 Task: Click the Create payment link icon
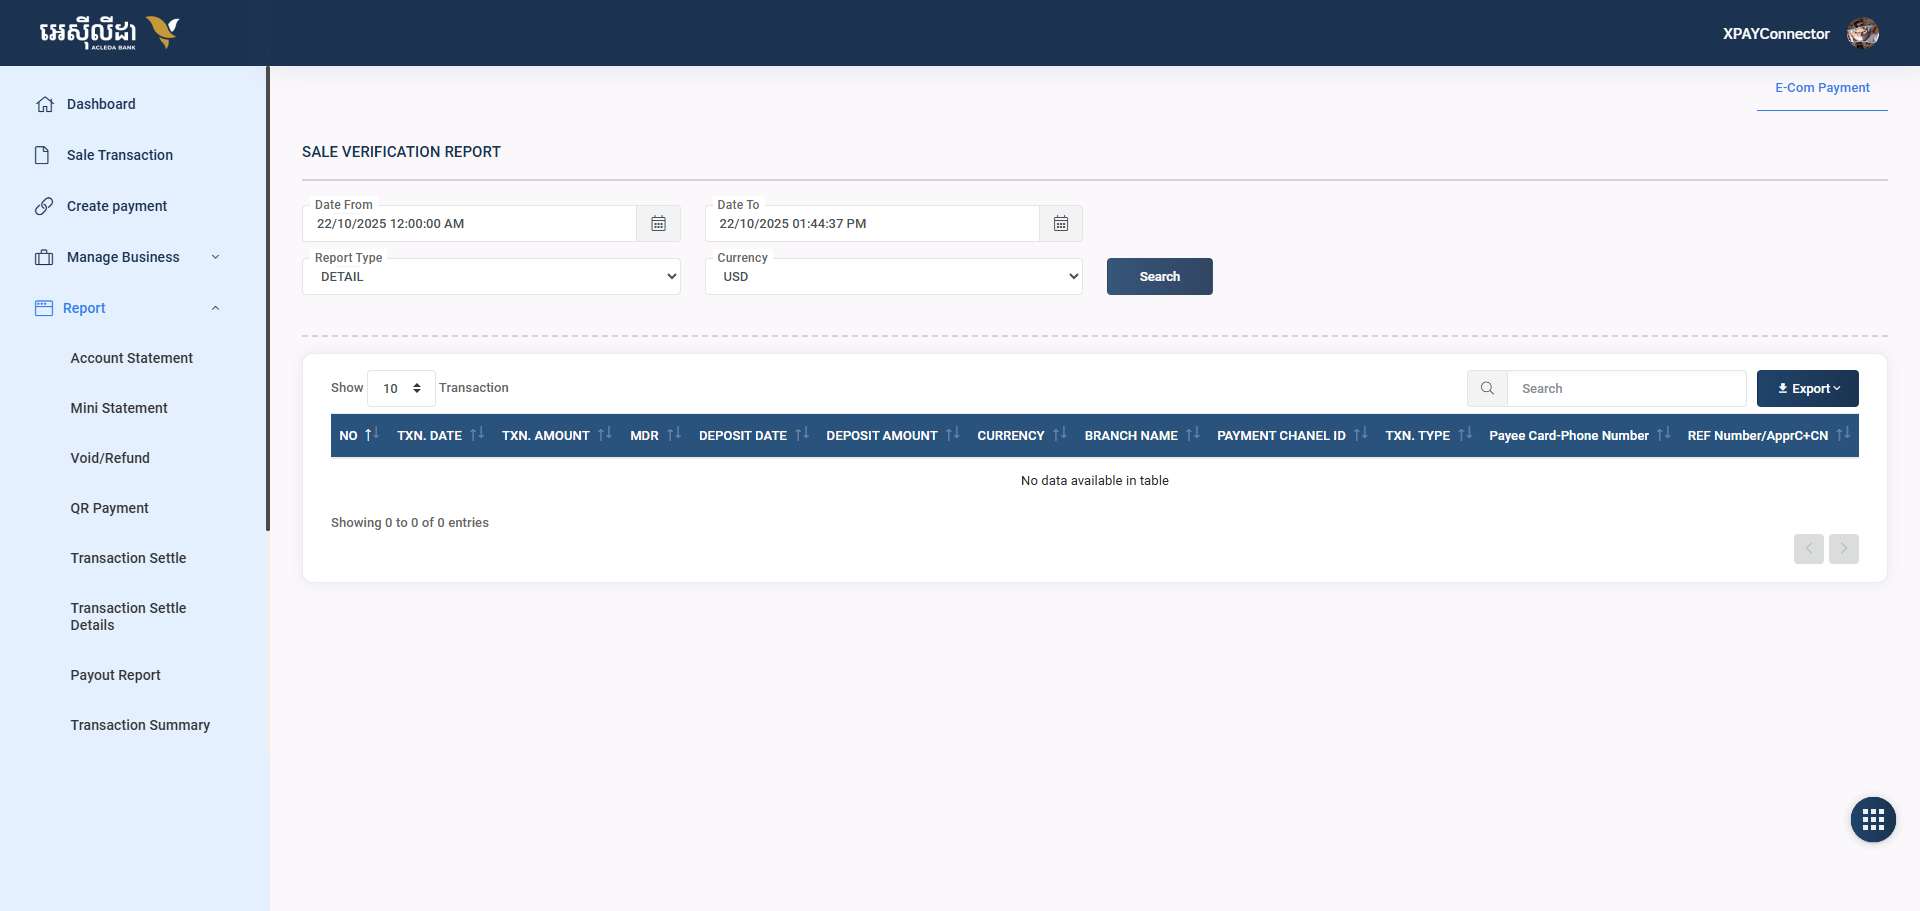[44, 206]
